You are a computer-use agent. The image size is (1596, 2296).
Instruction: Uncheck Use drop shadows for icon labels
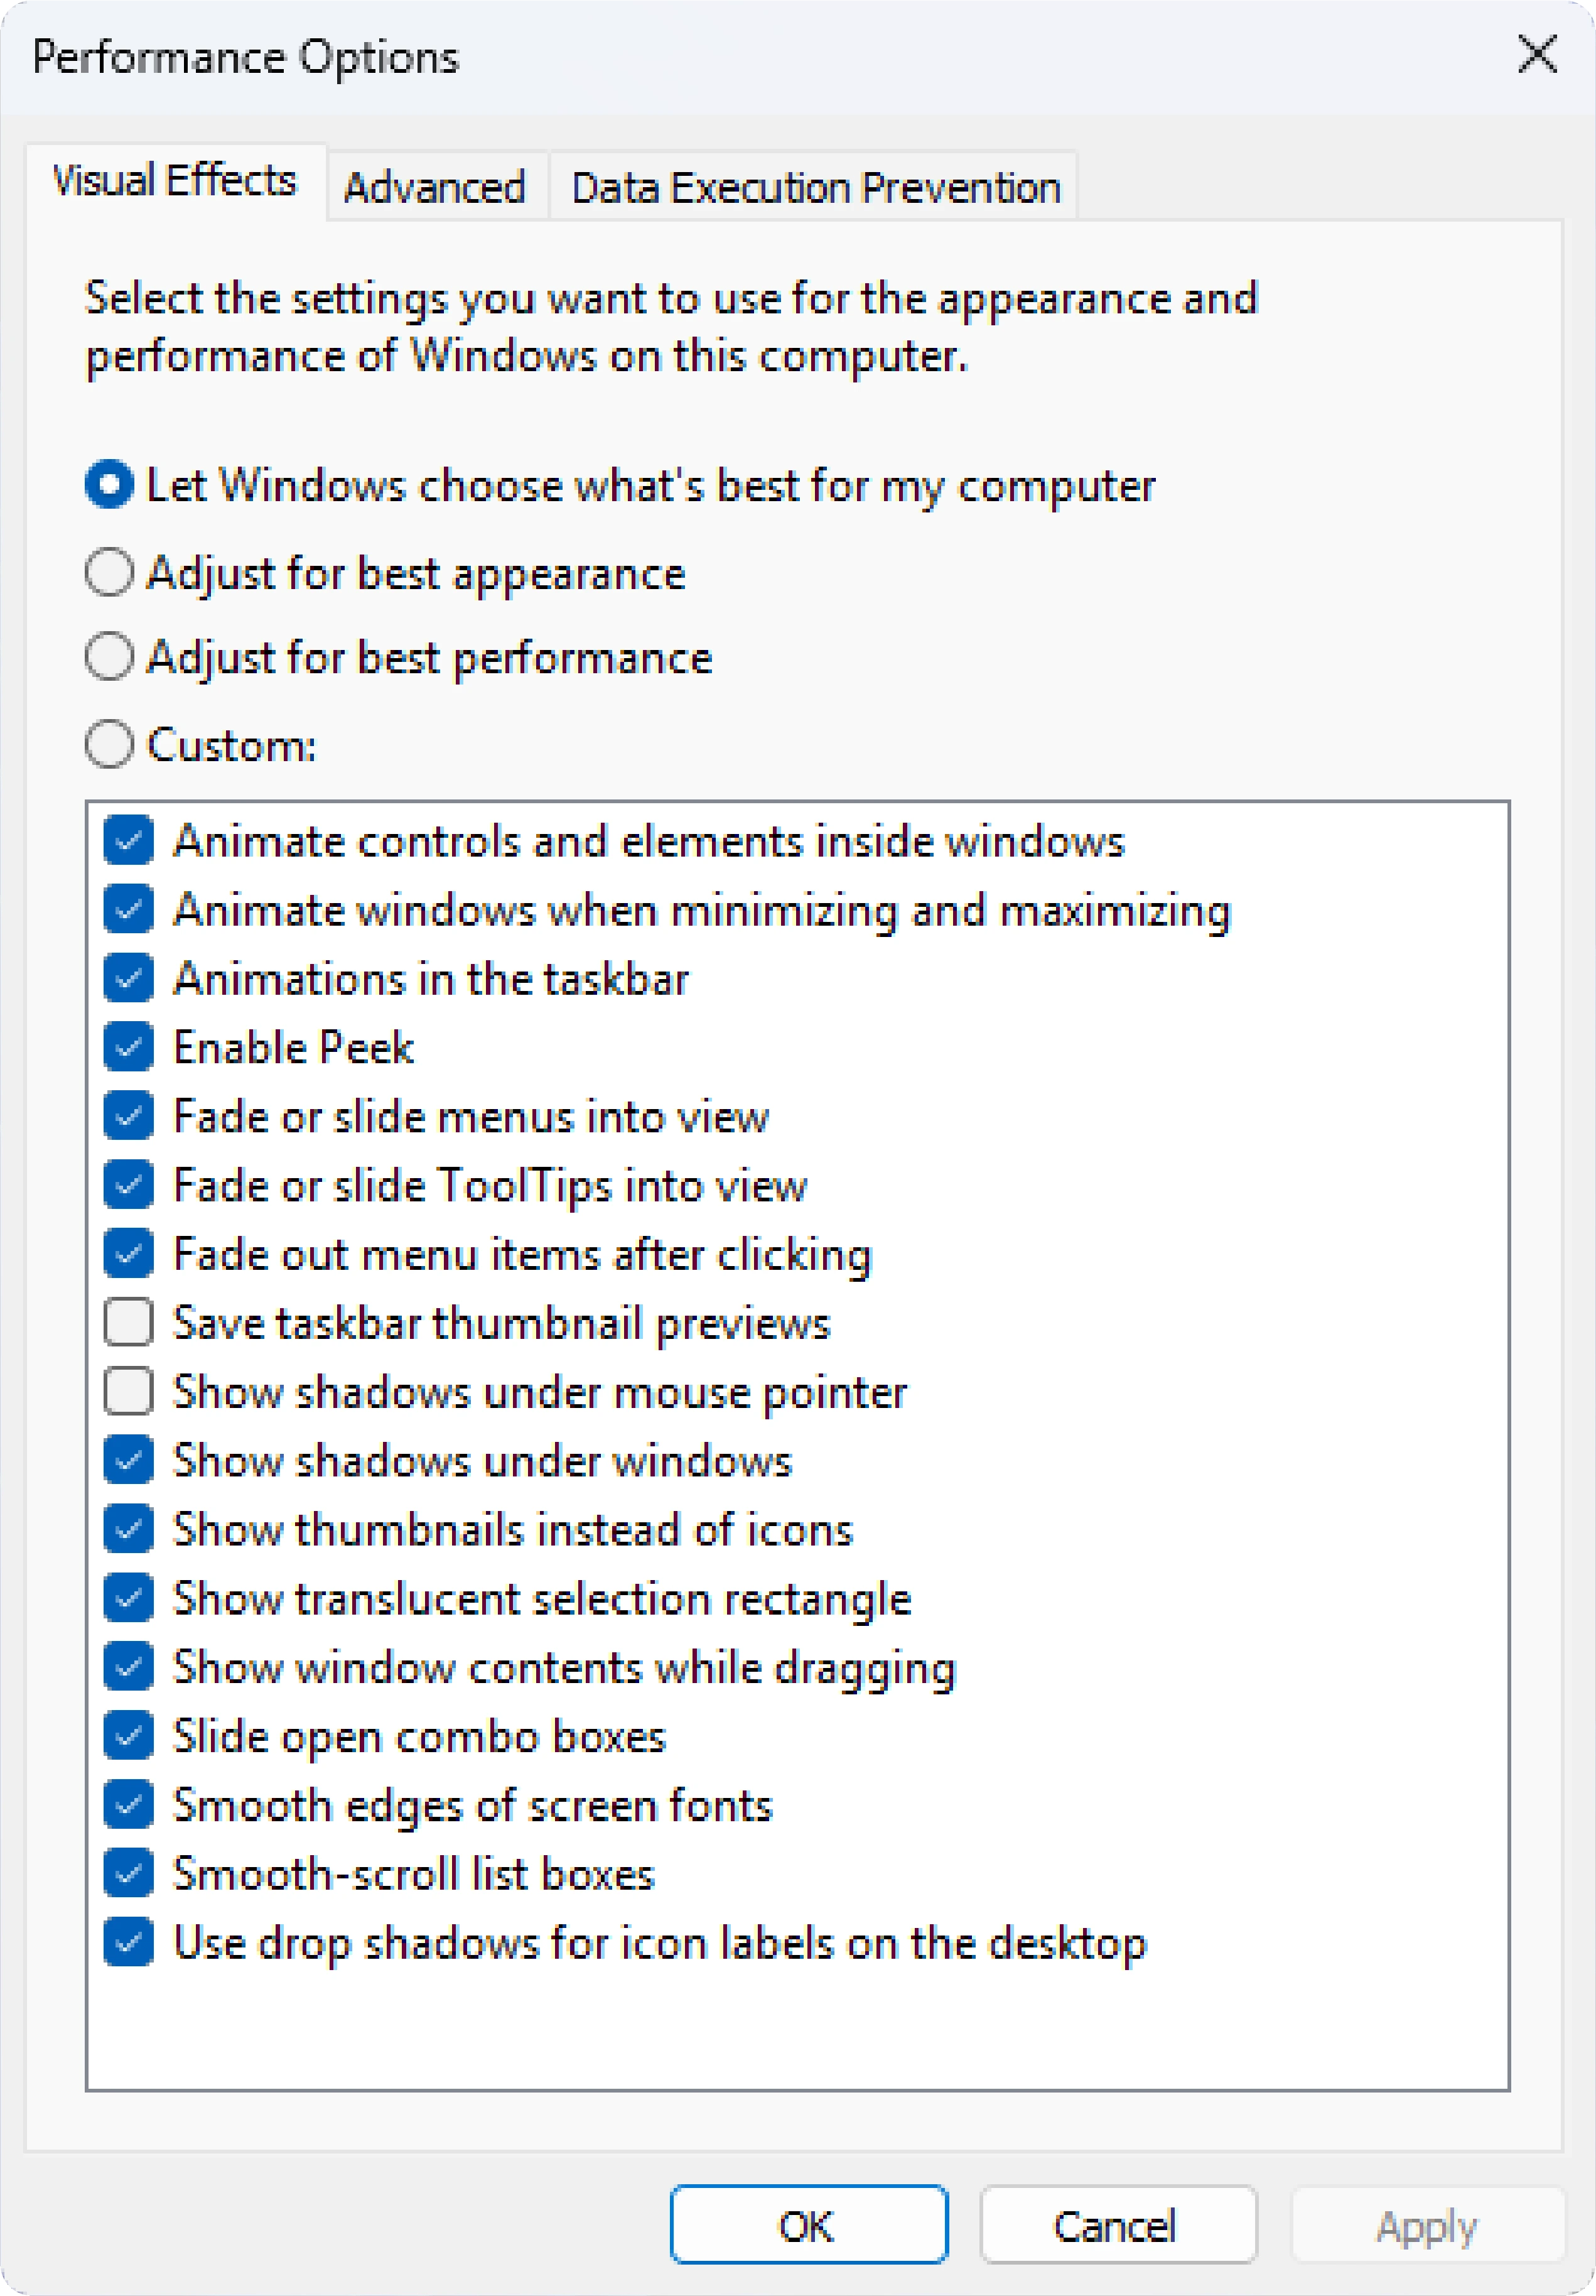pos(129,1943)
